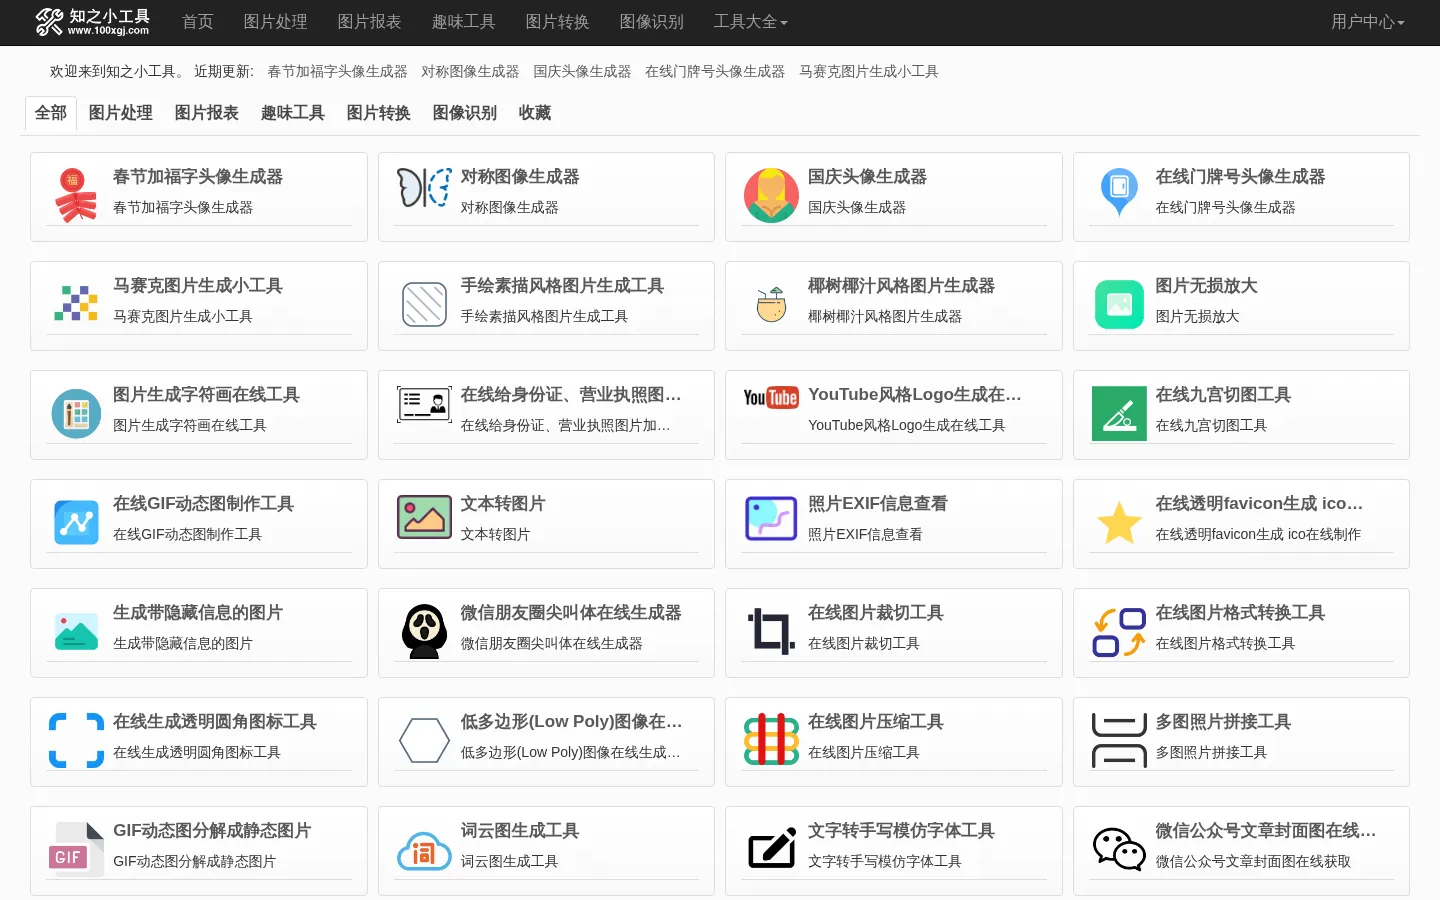Click the scream face icon for 微信朋友圈尖叫体在线生成器

[424, 631]
